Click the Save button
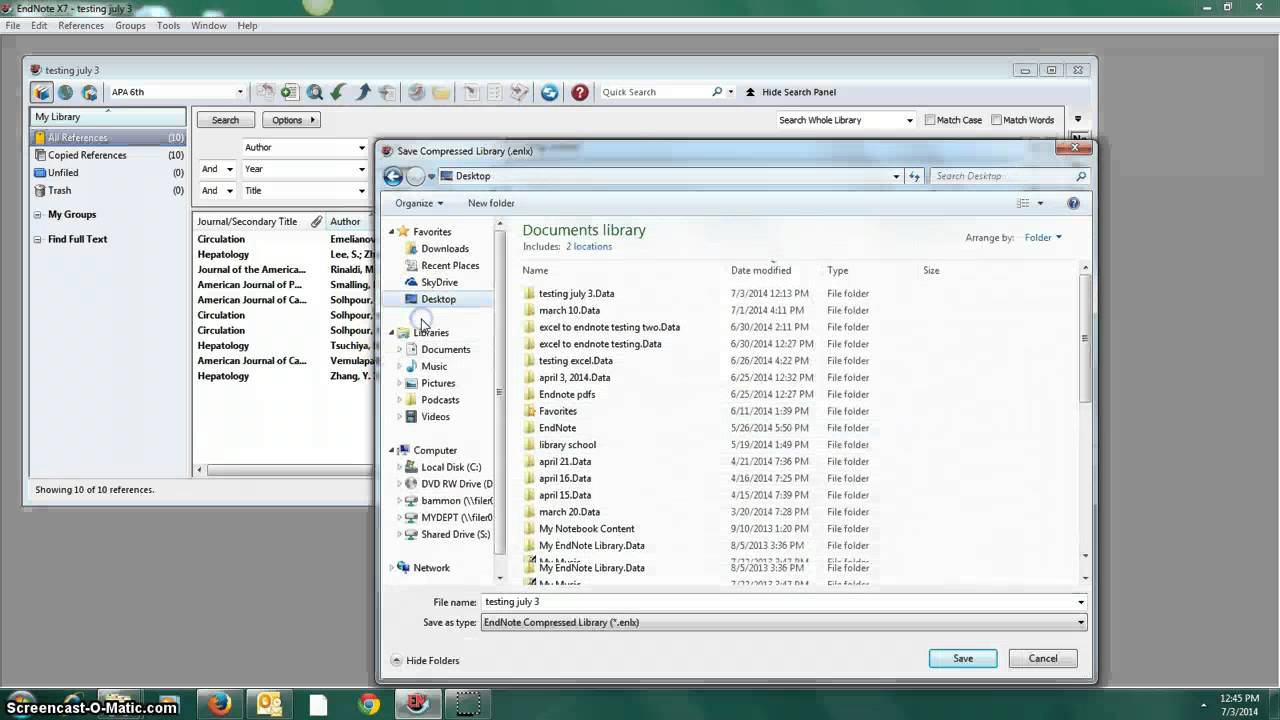The image size is (1280, 720). tap(963, 658)
